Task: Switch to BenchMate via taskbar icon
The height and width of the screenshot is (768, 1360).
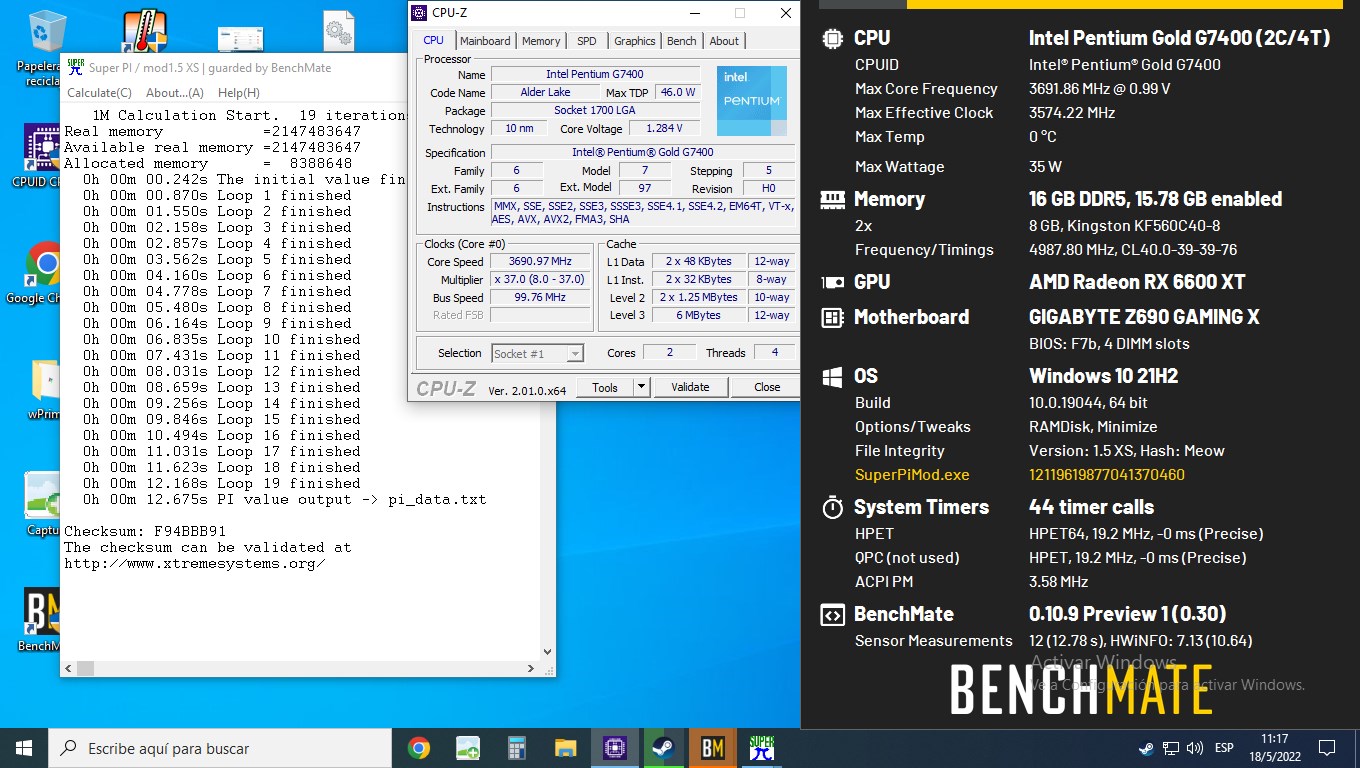Action: [x=712, y=748]
